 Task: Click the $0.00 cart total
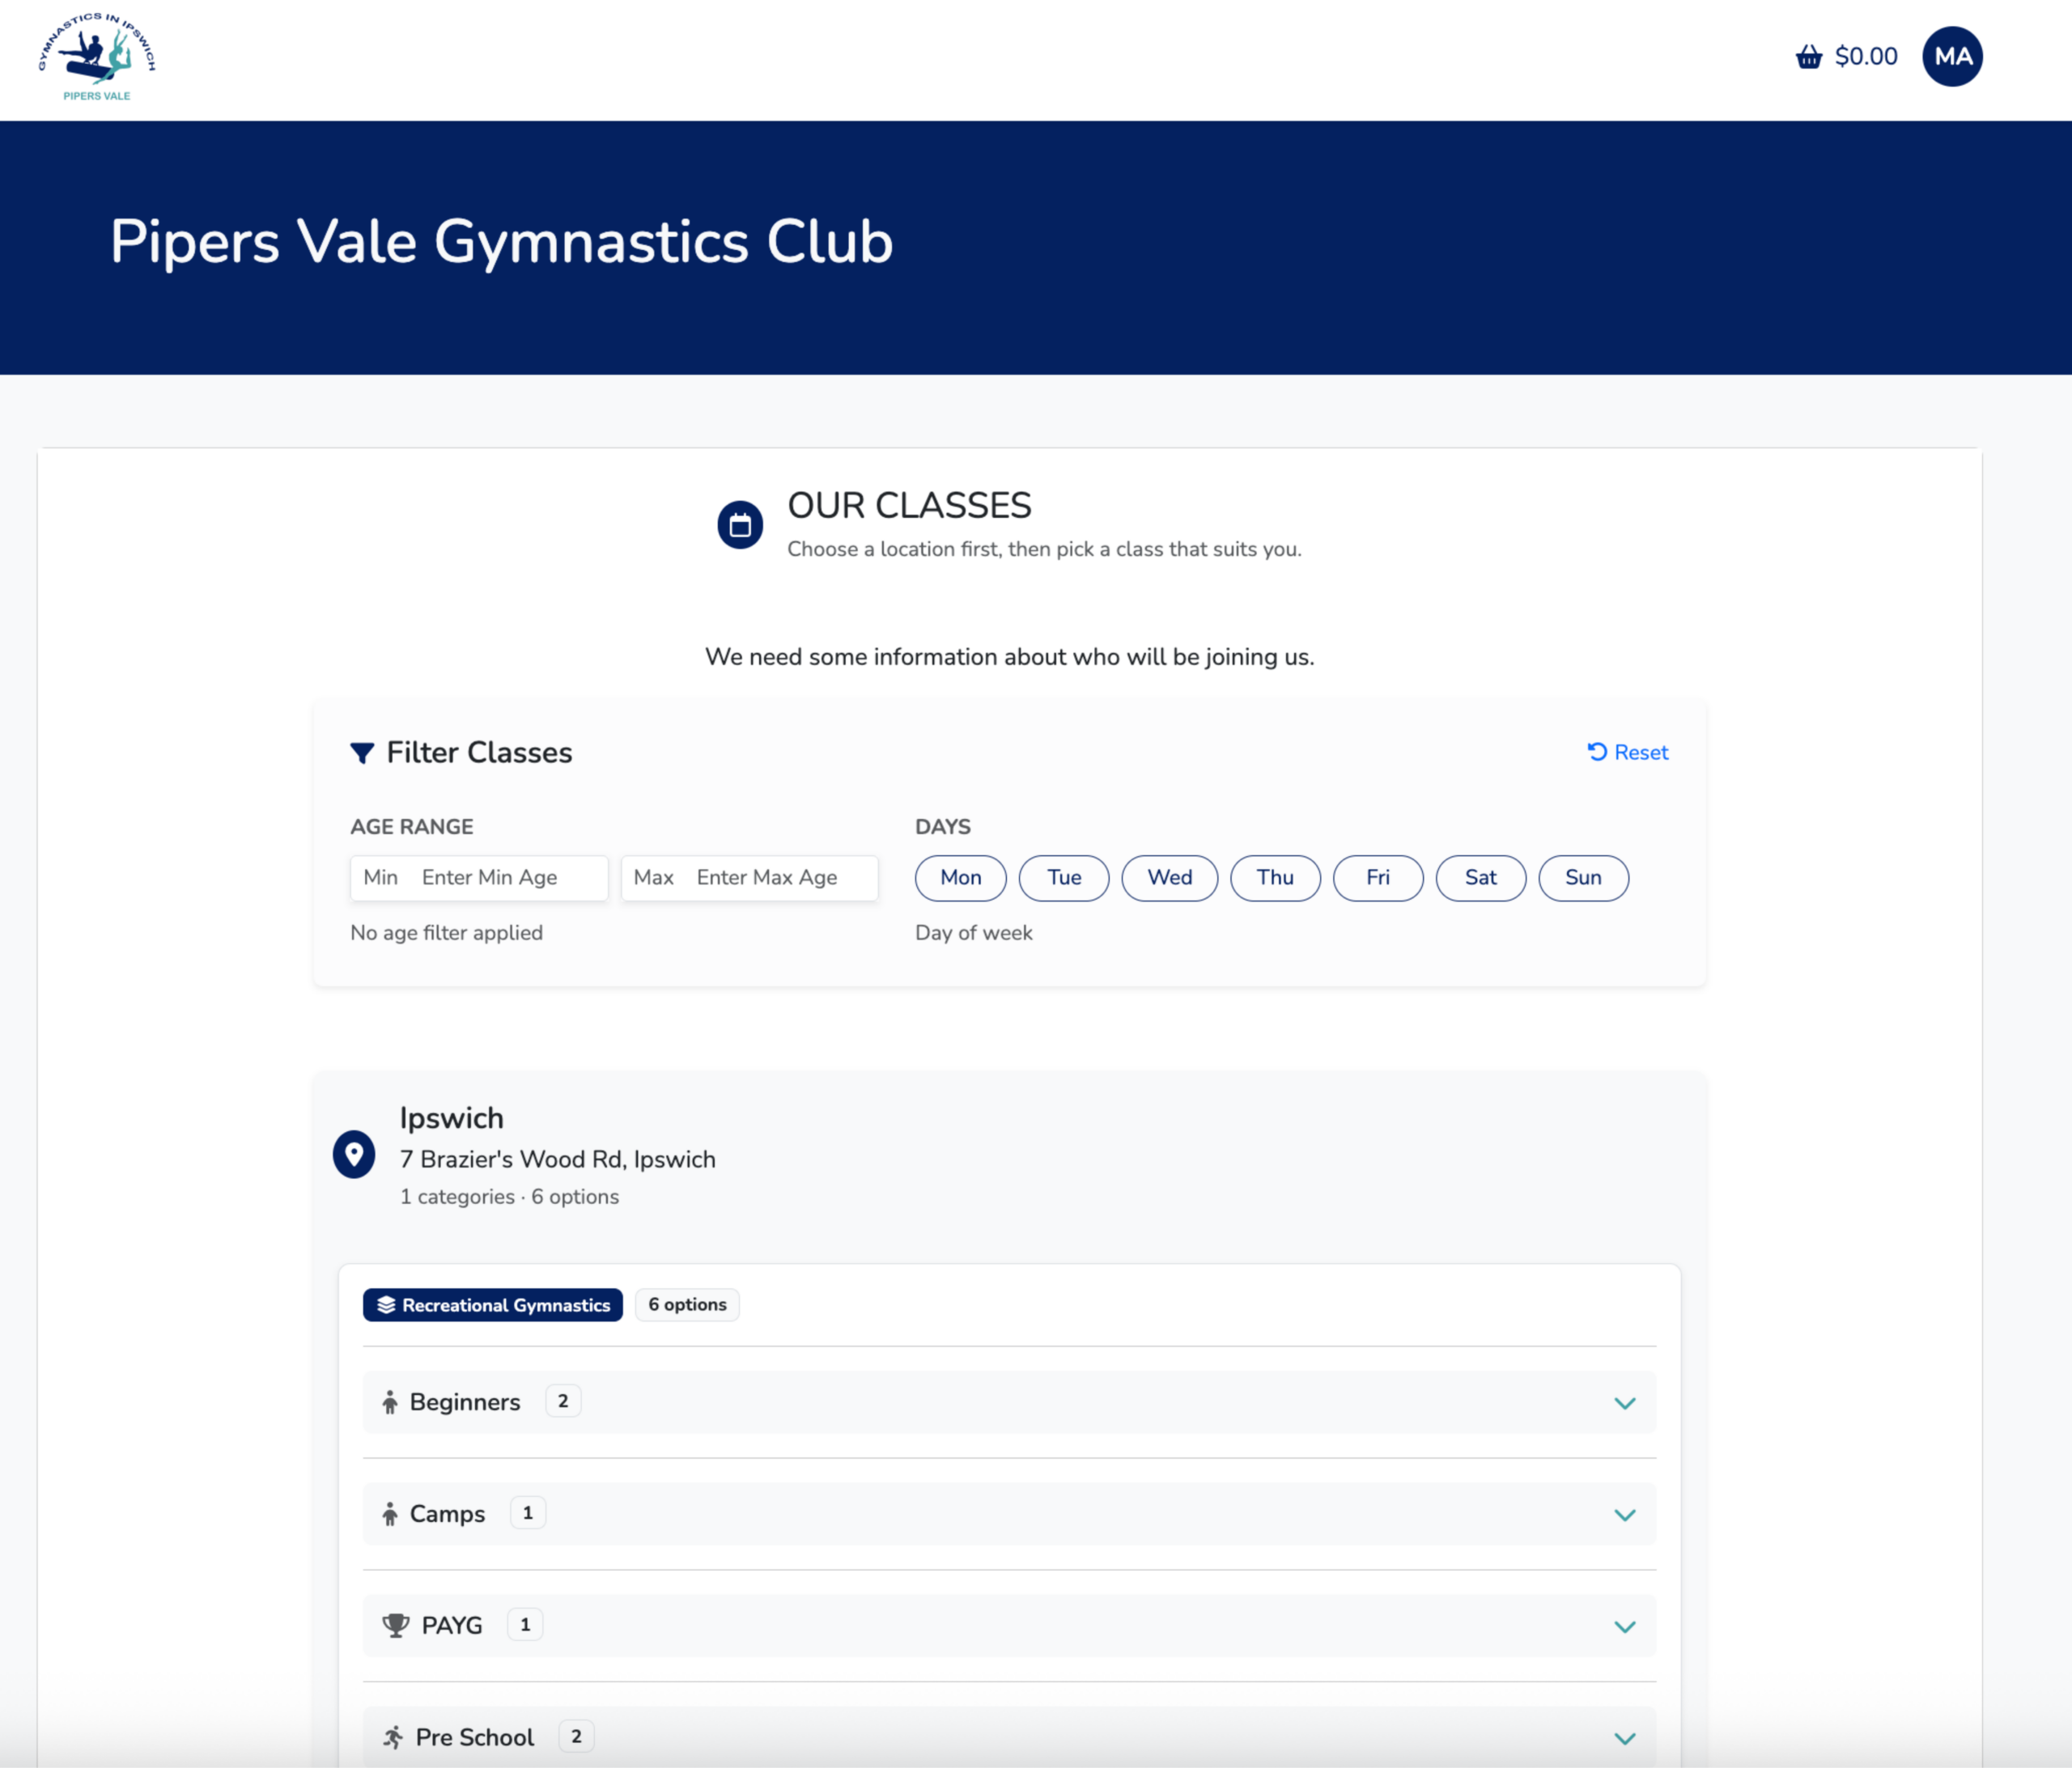click(1865, 57)
